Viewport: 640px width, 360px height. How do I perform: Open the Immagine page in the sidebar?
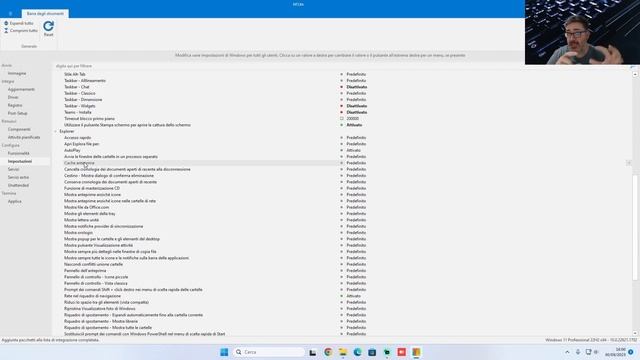point(17,73)
